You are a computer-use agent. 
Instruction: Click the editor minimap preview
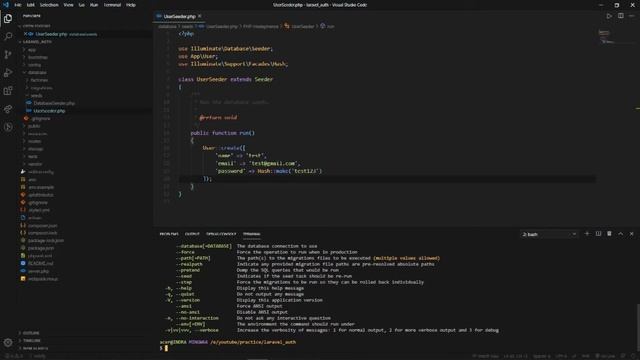point(607,36)
